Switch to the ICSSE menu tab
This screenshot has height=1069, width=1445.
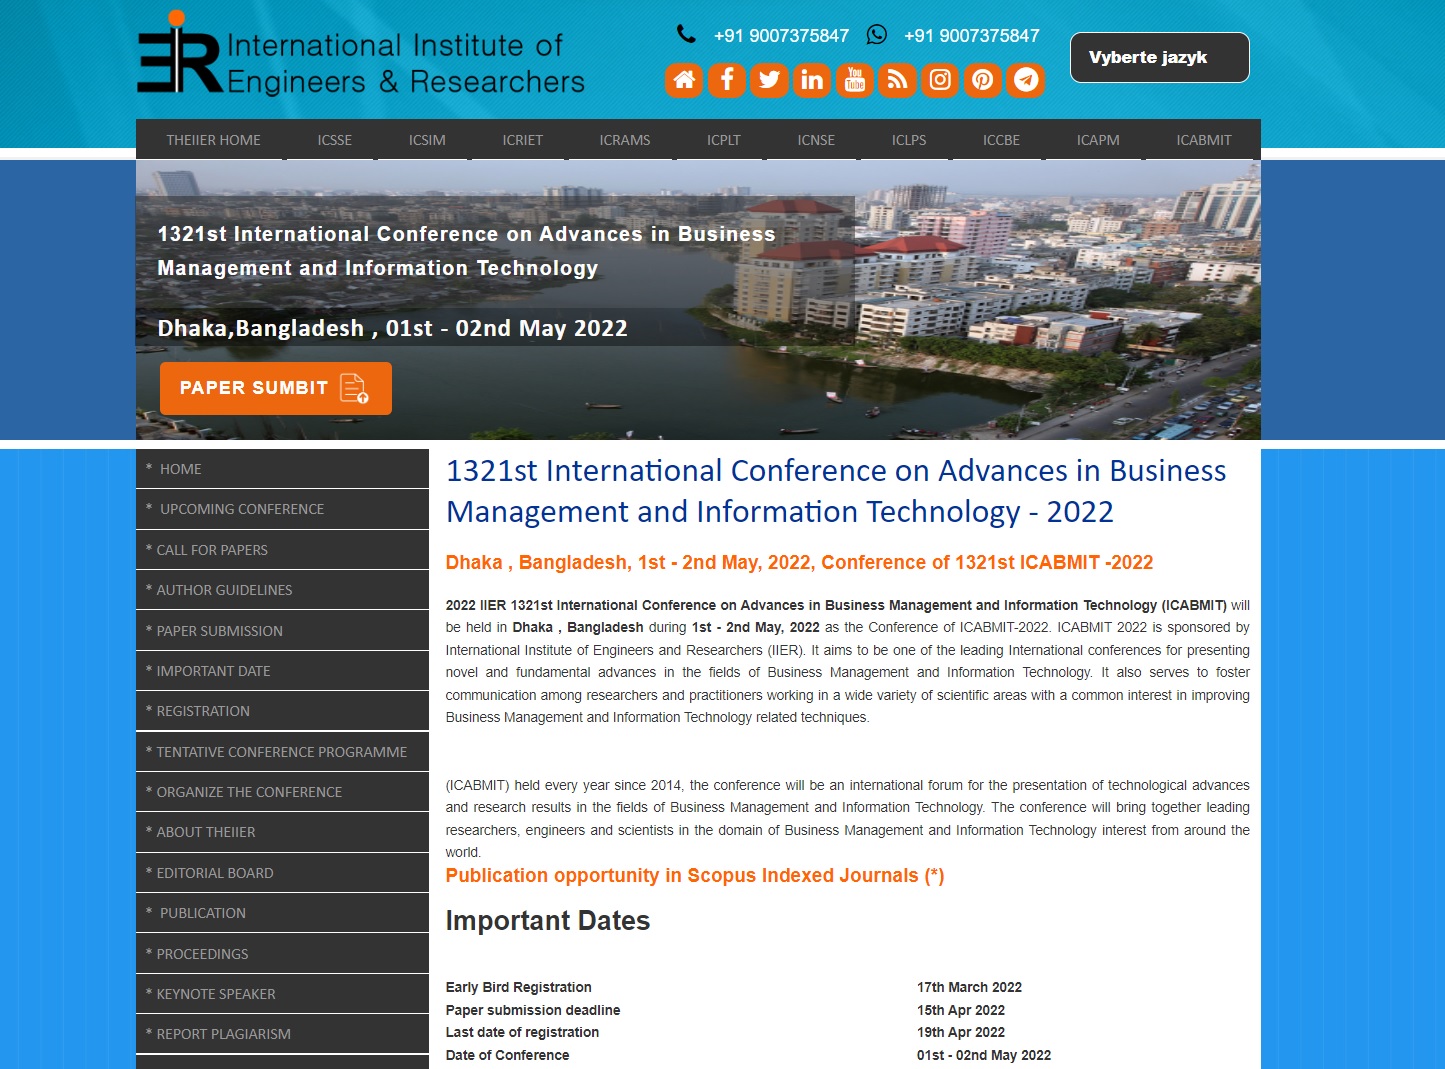click(x=334, y=139)
